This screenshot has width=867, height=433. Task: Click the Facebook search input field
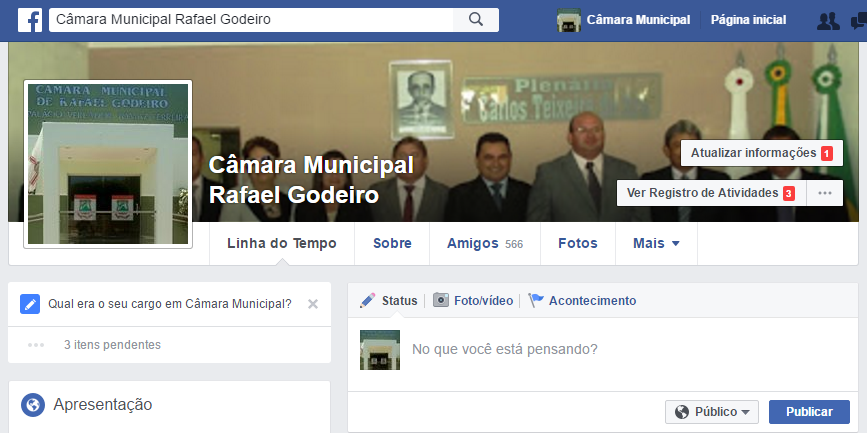tap(252, 20)
